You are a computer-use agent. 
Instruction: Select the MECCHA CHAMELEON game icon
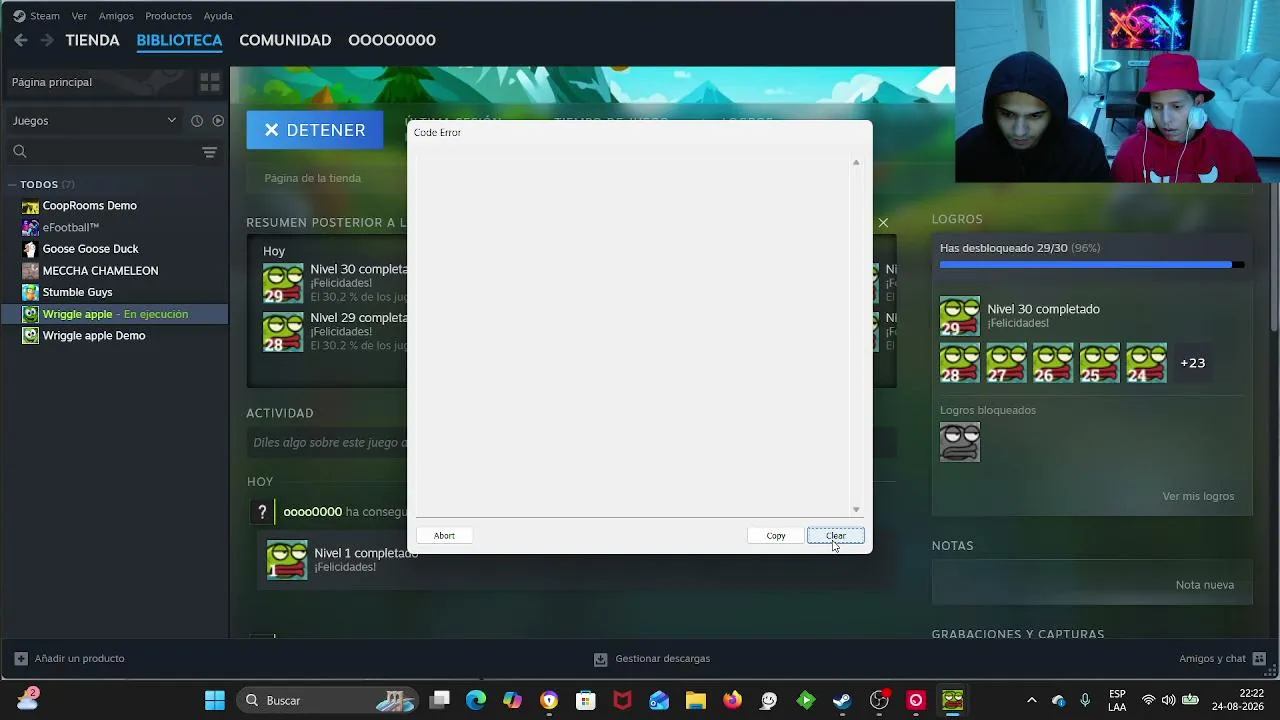(31, 271)
